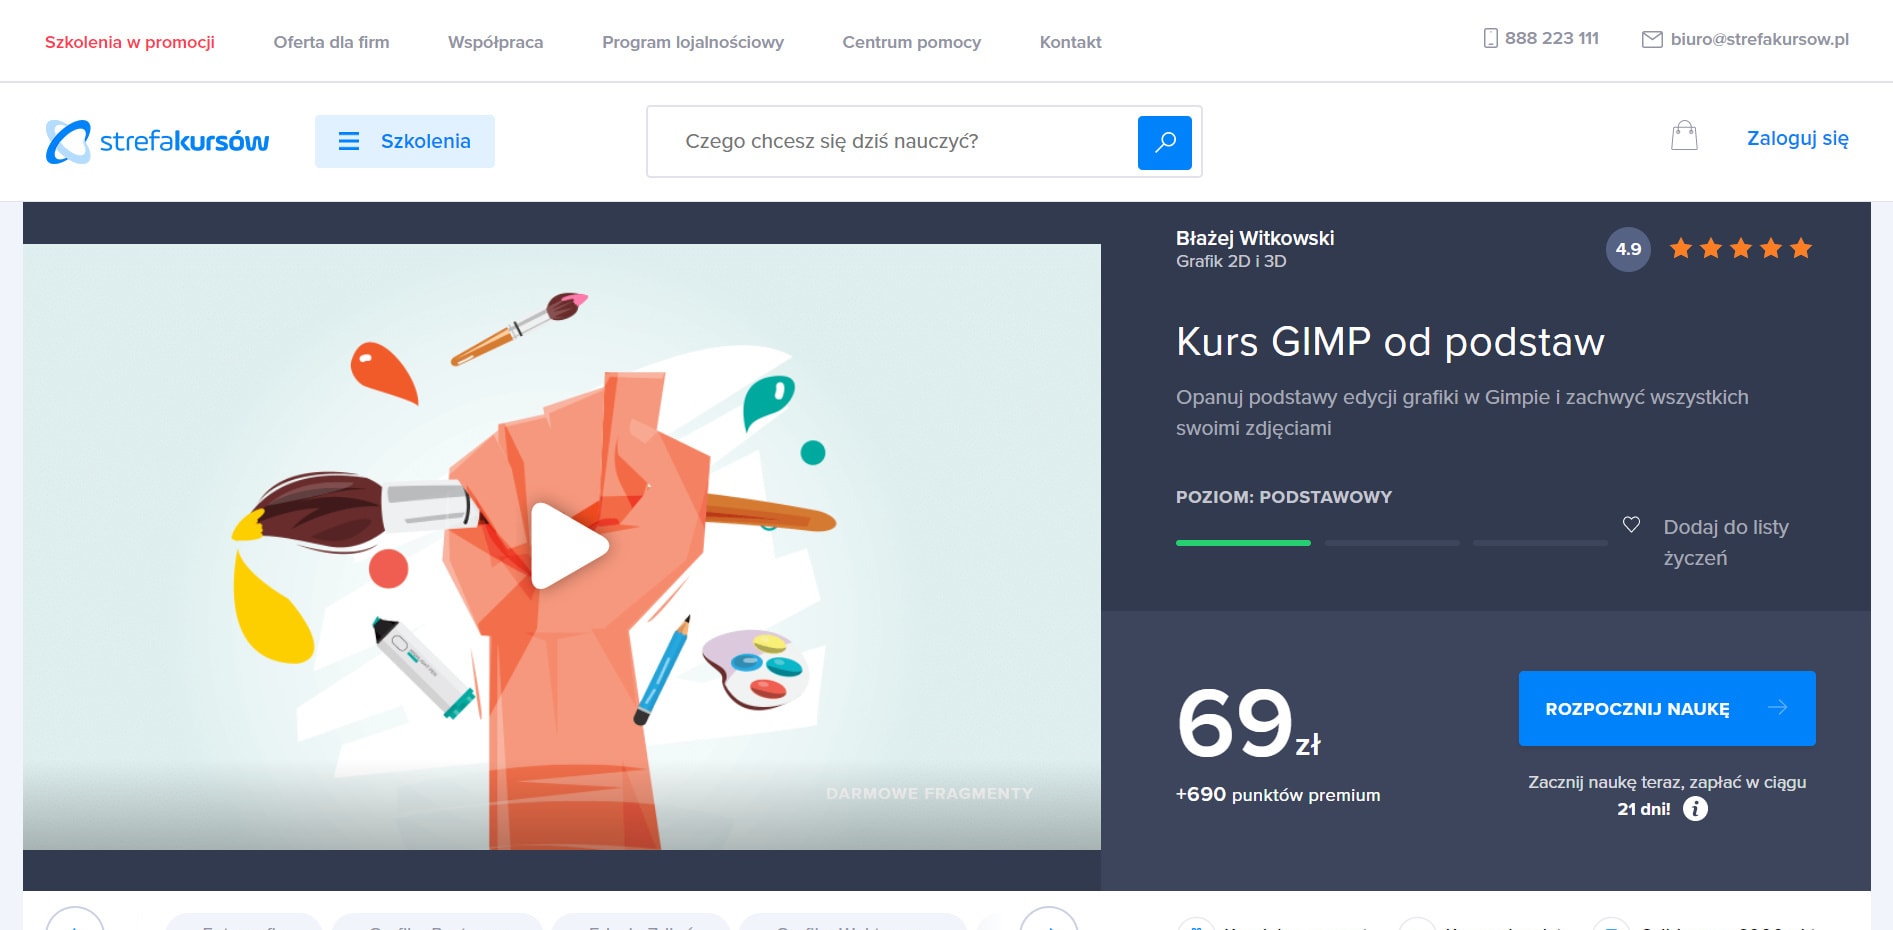The height and width of the screenshot is (930, 1893).
Task: Open the shopping bag cart icon
Action: (x=1684, y=136)
